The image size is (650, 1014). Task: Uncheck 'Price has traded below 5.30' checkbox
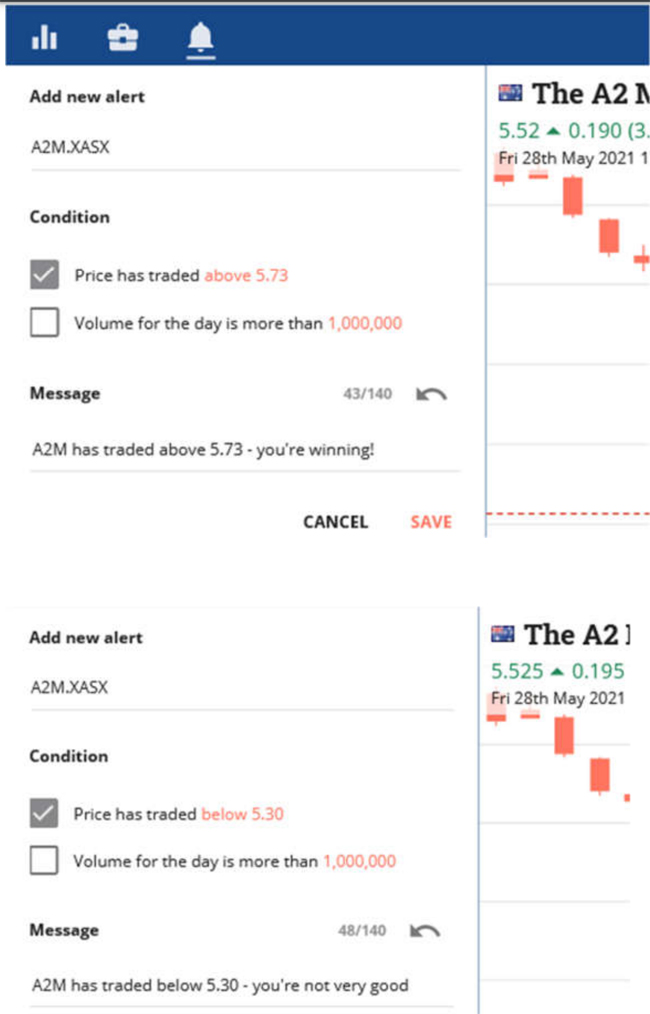[x=43, y=814]
